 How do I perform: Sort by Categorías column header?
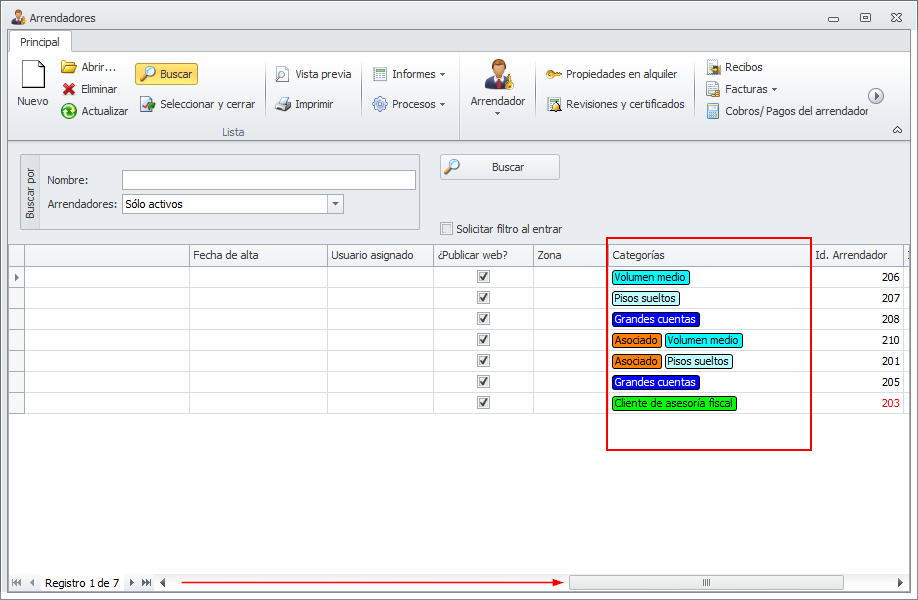710,255
